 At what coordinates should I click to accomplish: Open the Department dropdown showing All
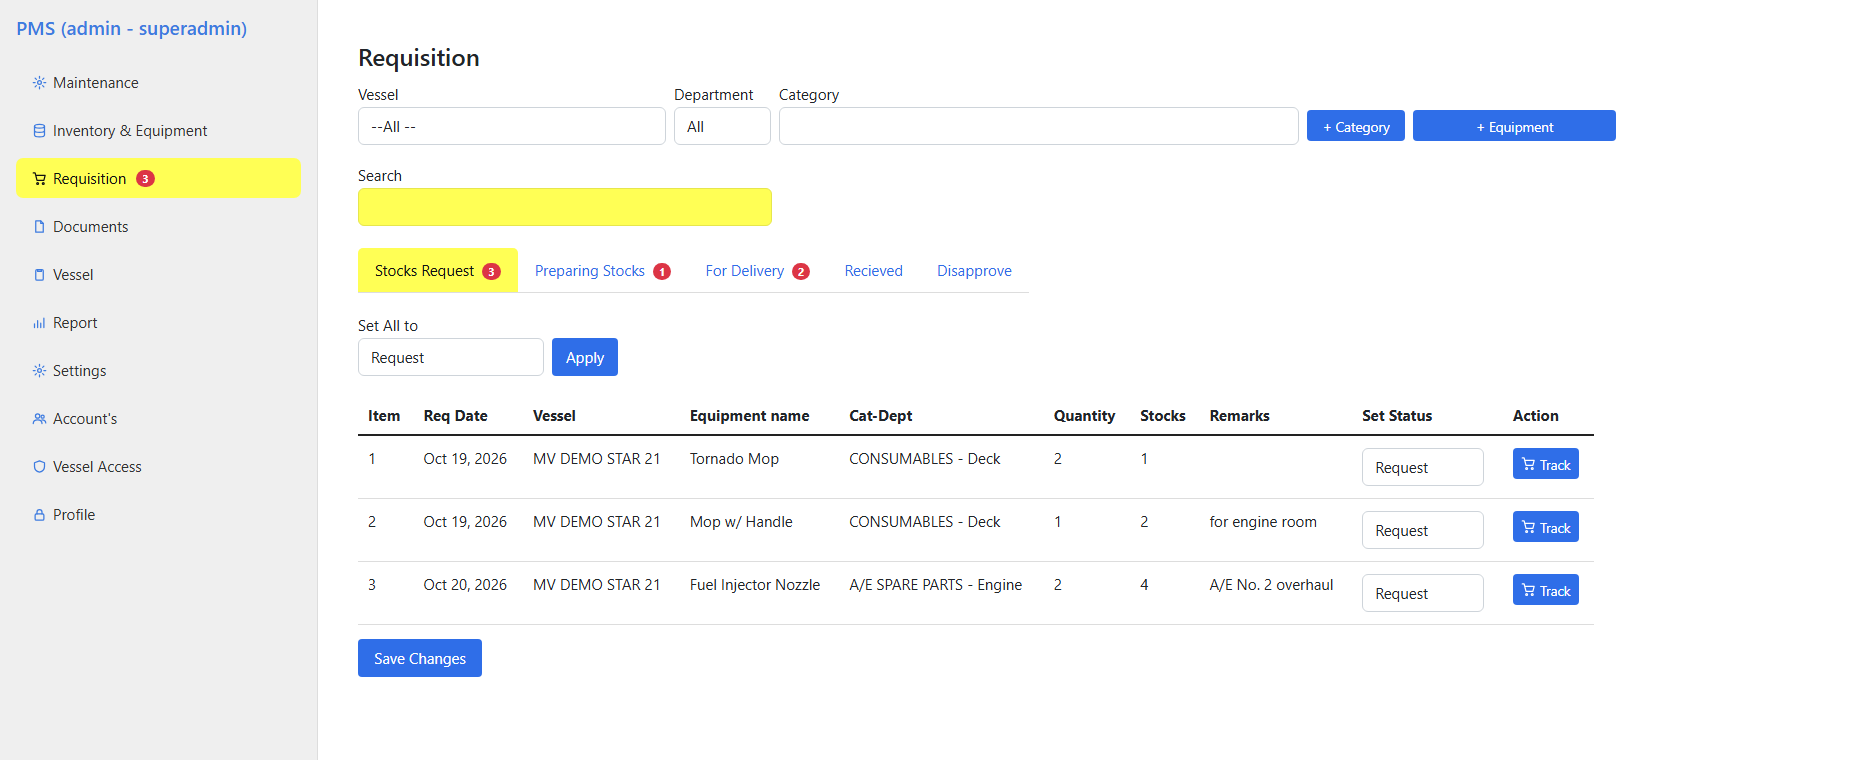point(722,126)
